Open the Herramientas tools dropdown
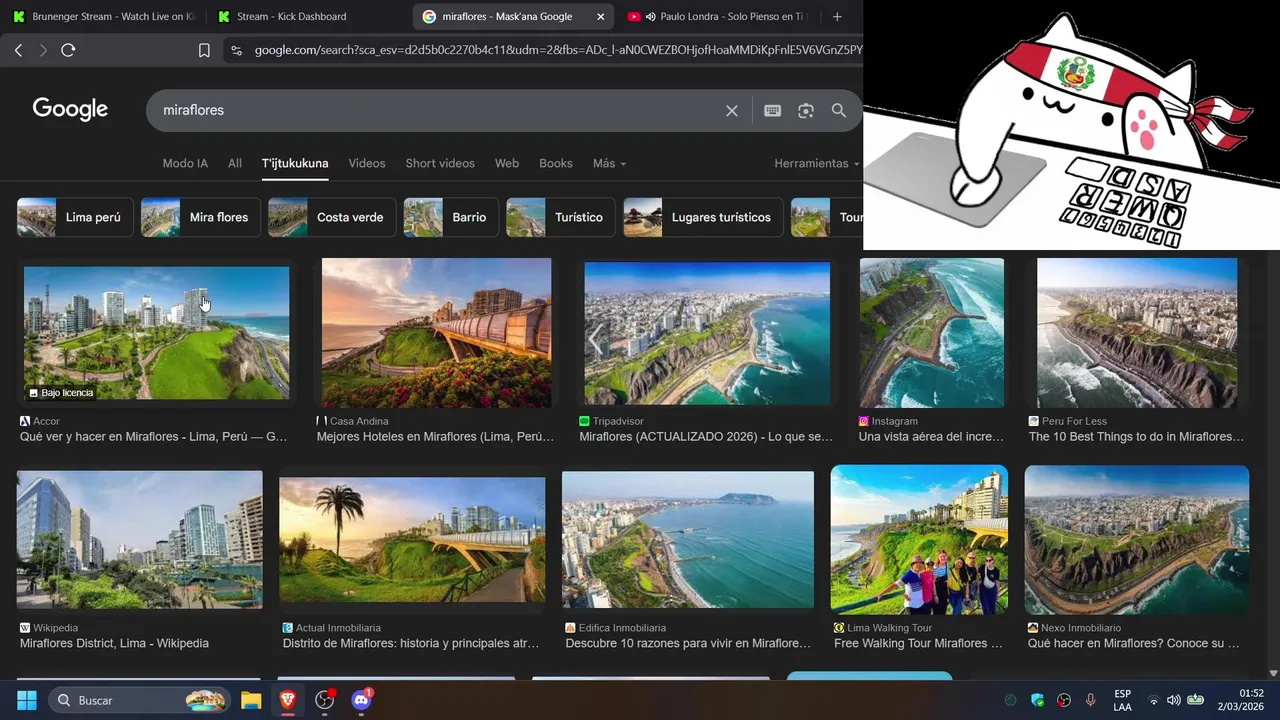Viewport: 1280px width, 720px height. pos(816,163)
